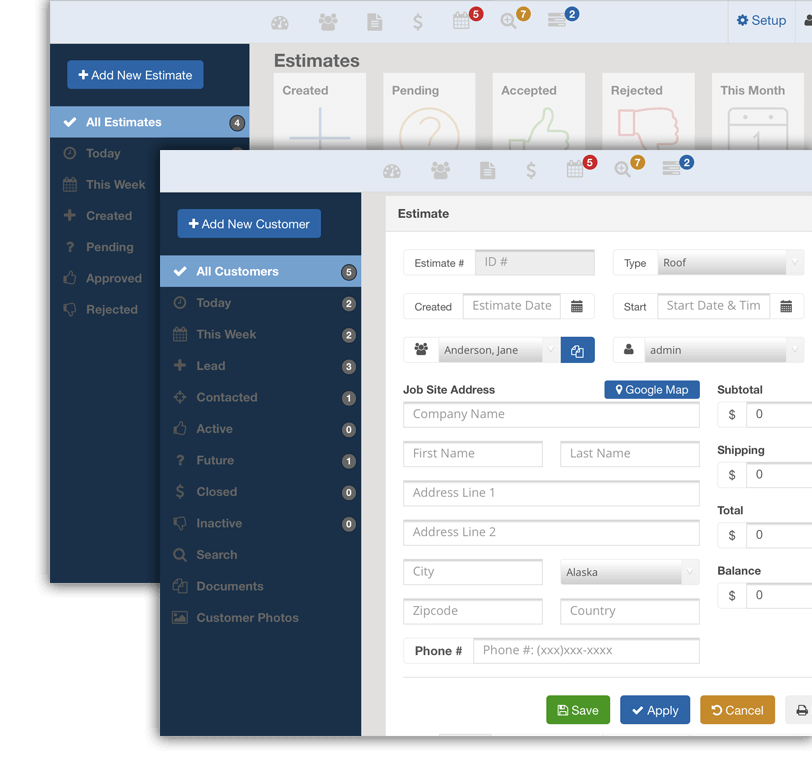Click the Address Line 1 field
This screenshot has width=812, height=764.
coord(552,494)
